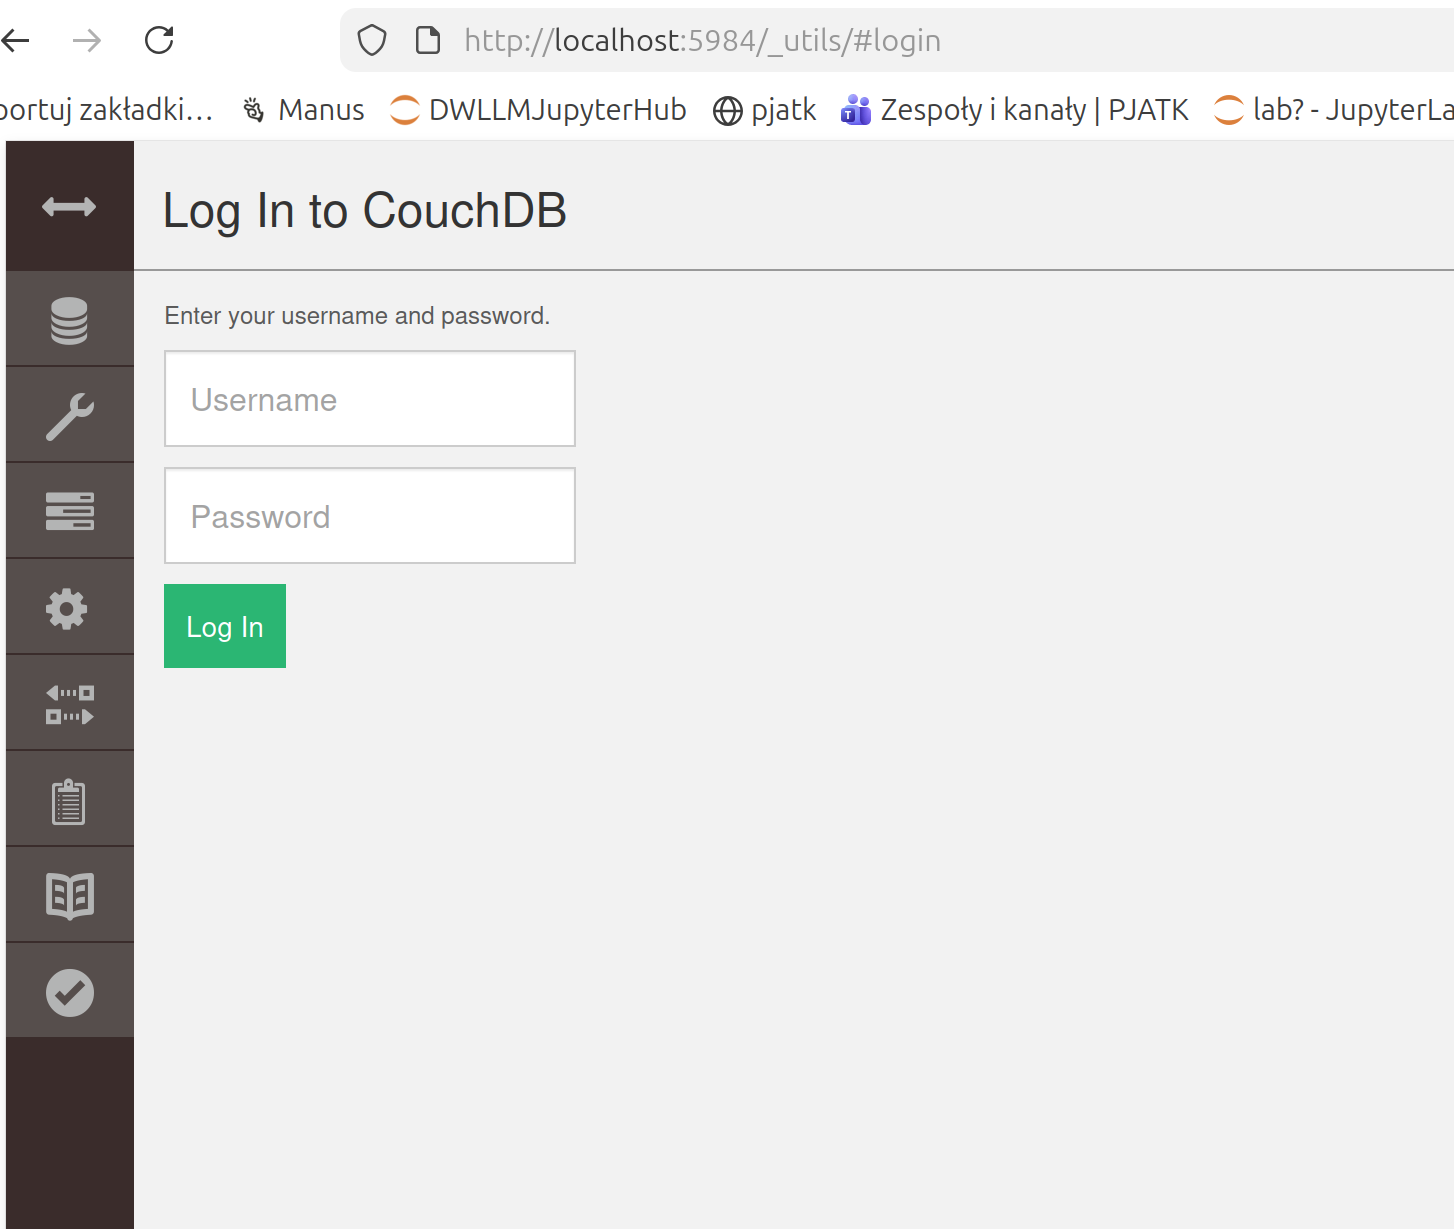
Task: Open the Setup wrench icon
Action: coord(69,416)
